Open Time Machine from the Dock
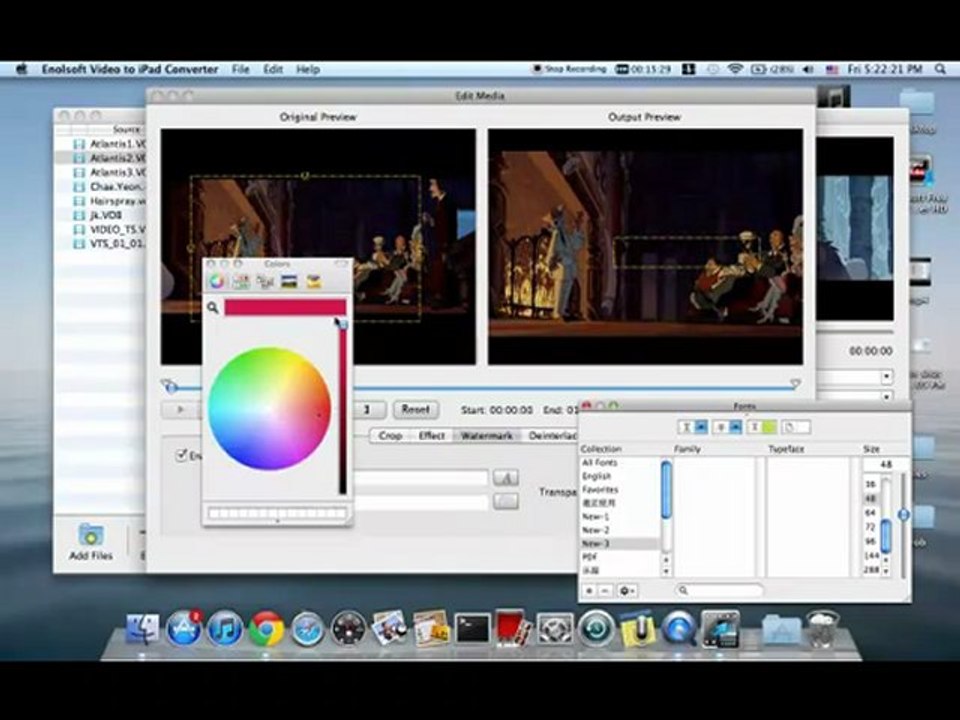960x720 pixels. tap(596, 629)
